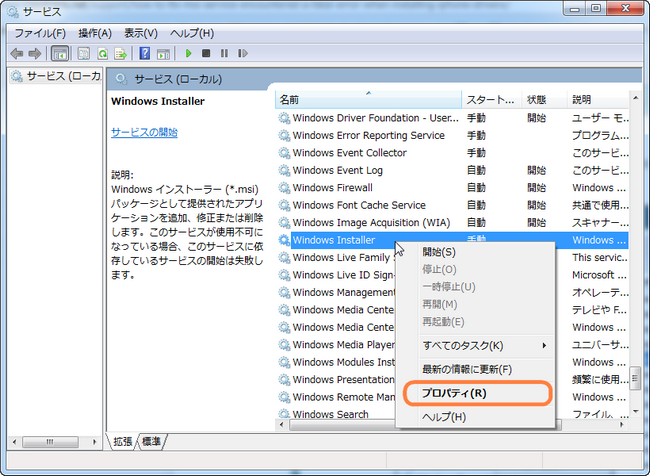Sort by the スタート... column header

[x=492, y=100]
